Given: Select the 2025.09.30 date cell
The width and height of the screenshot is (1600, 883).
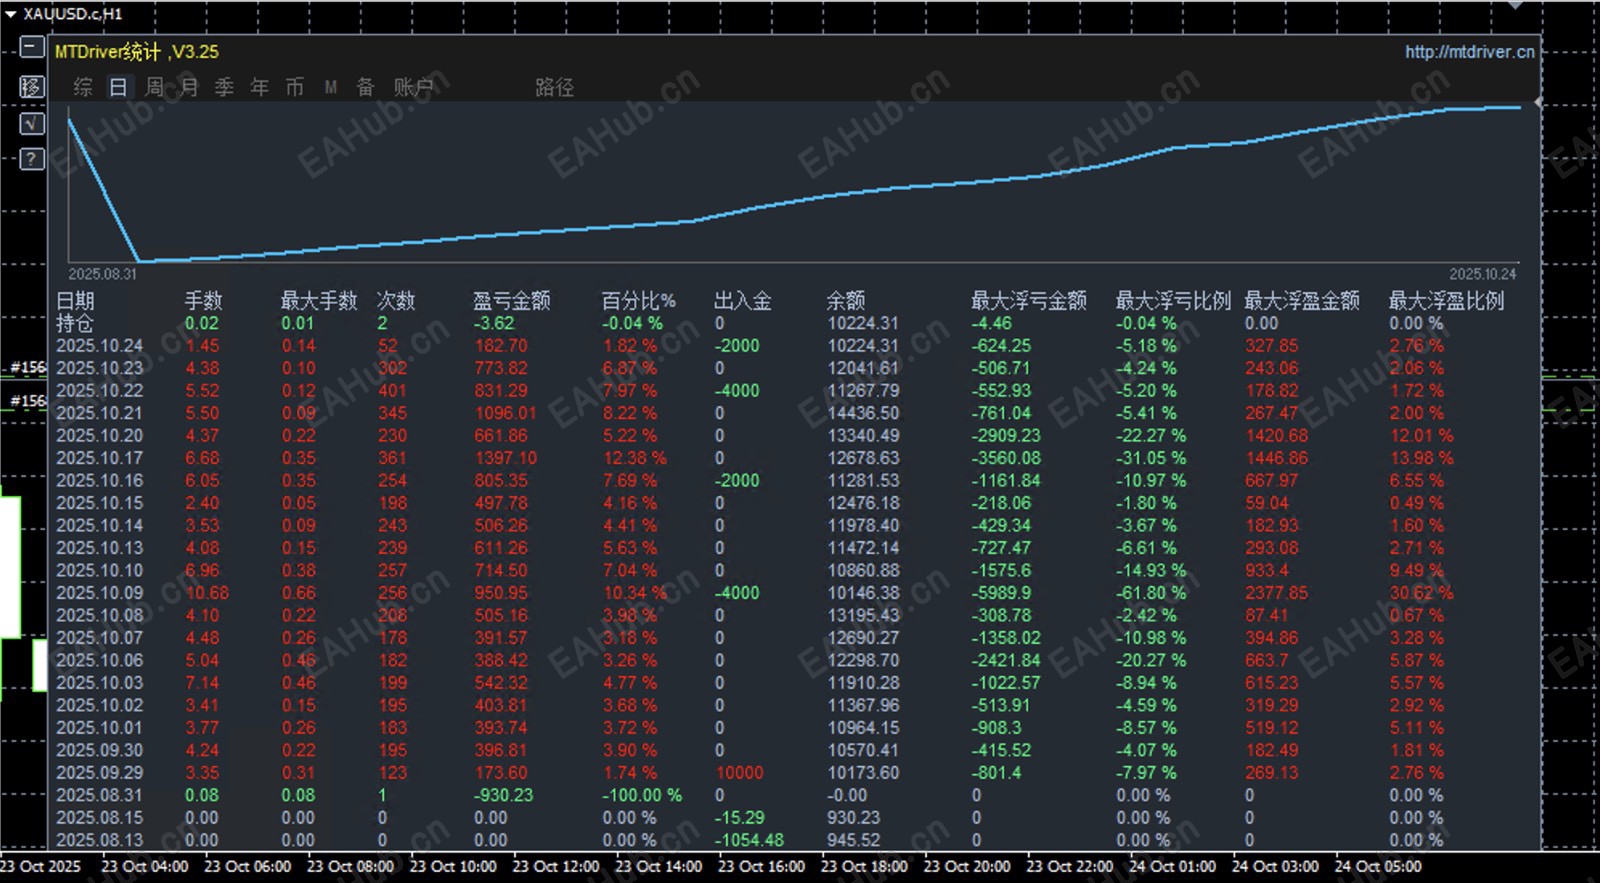Looking at the screenshot, I should pyautogui.click(x=99, y=751).
